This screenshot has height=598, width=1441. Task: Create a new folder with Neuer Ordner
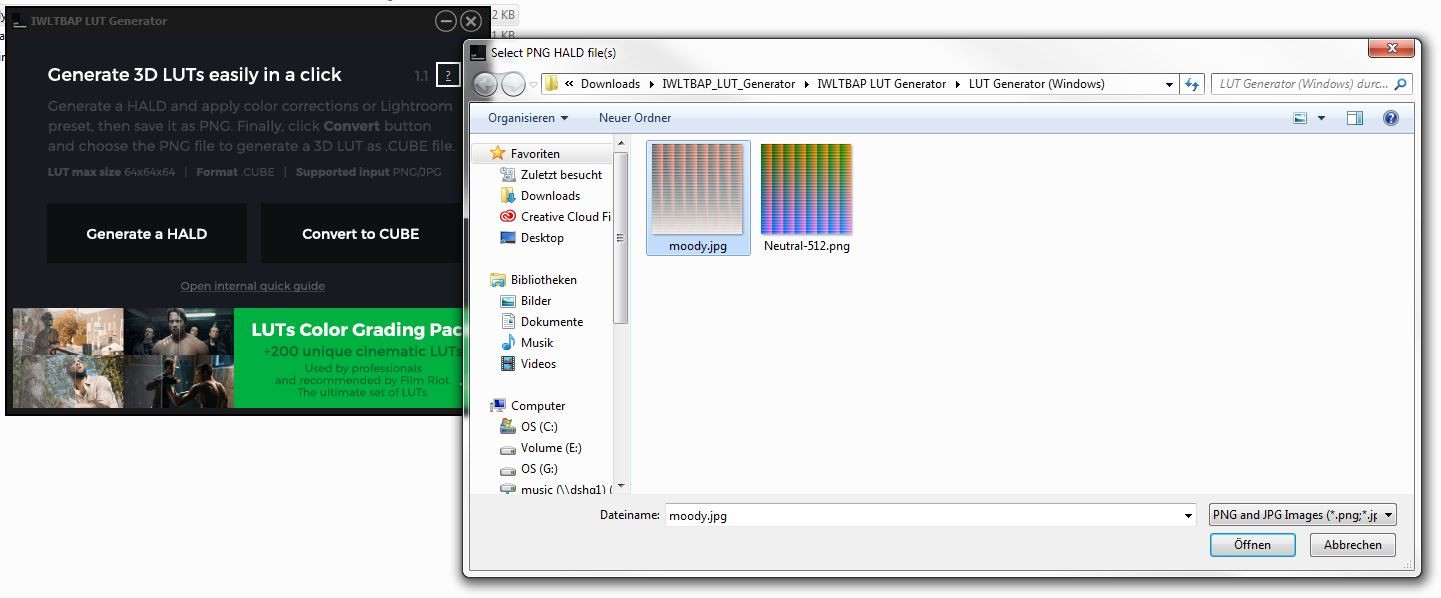(635, 118)
